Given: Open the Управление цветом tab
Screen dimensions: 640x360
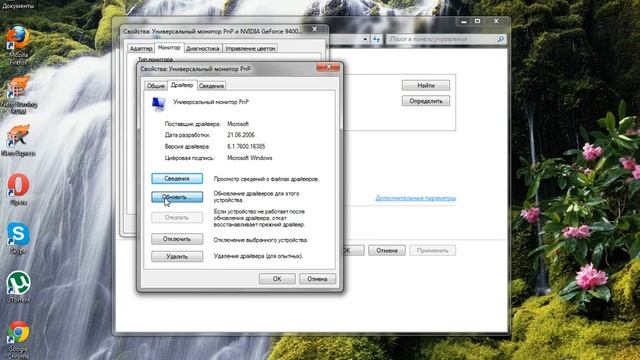Looking at the screenshot, I should tap(250, 48).
